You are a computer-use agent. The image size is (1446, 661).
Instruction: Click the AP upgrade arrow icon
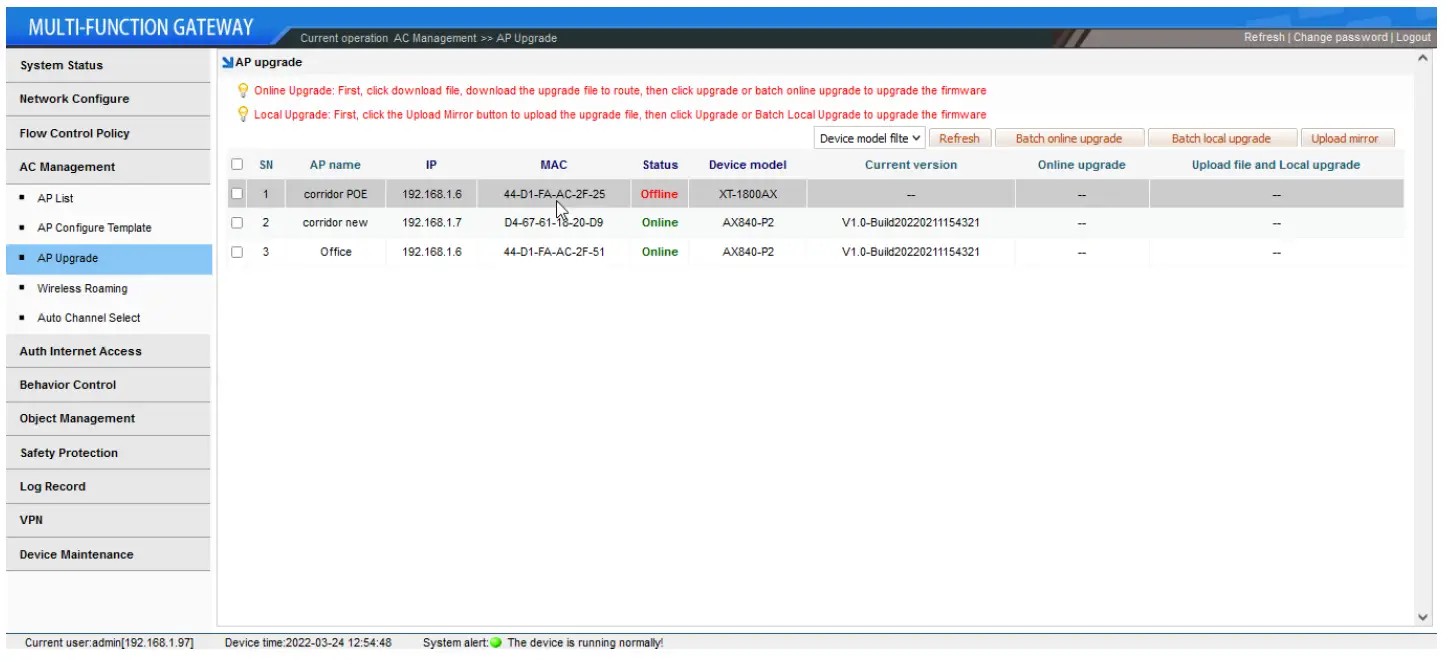228,63
